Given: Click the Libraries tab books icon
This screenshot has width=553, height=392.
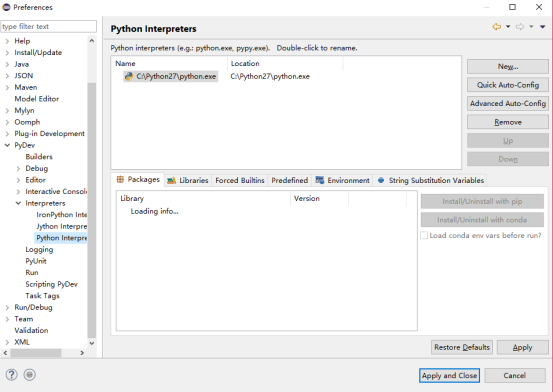Looking at the screenshot, I should 171,180.
